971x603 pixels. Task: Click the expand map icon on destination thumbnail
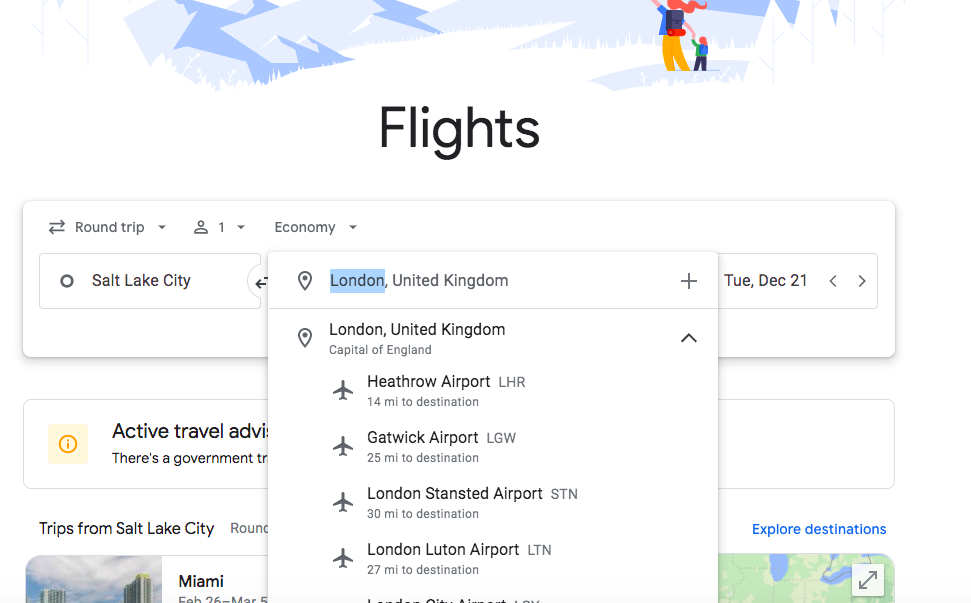(867, 579)
